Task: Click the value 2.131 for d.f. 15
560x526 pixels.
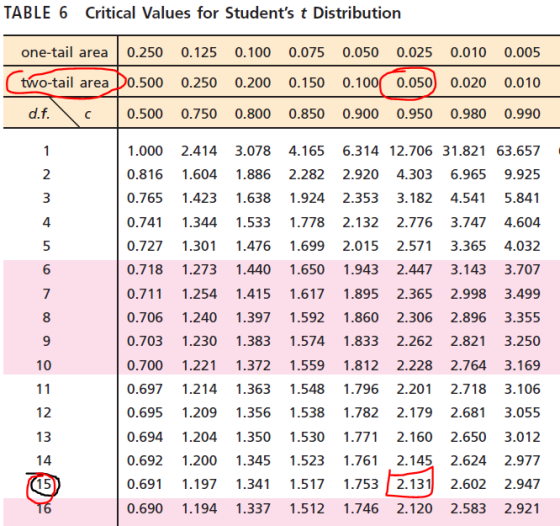Action: click(x=414, y=484)
